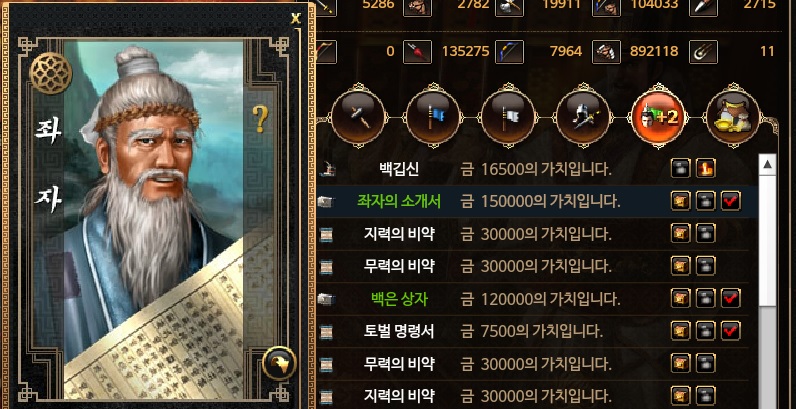Click the flame icon on 백갑신 row
The height and width of the screenshot is (409, 800).
click(x=706, y=168)
